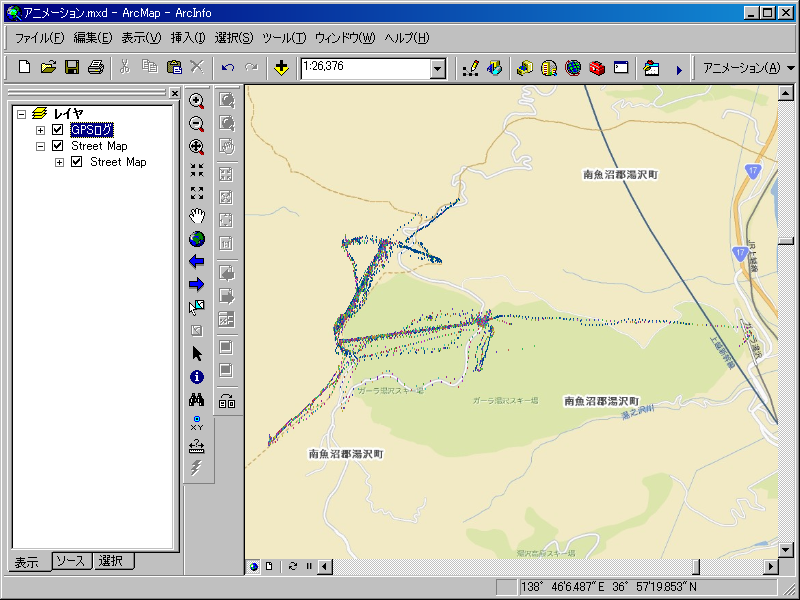Viewport: 800px width, 600px height.
Task: Switch to Data View globe button
Action: click(254, 566)
